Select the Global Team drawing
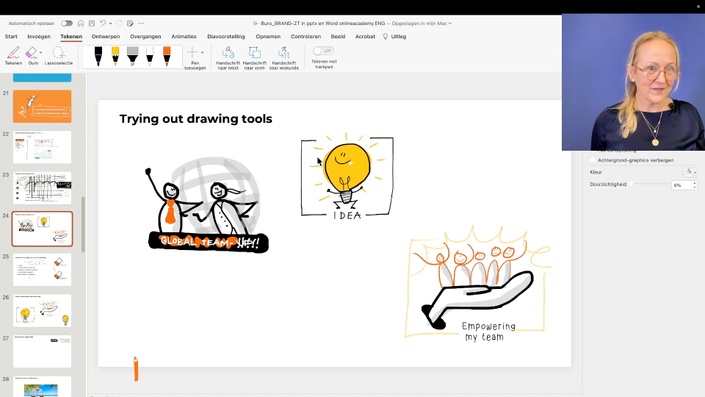Viewport: 705px width, 397px height. pyautogui.click(x=208, y=205)
